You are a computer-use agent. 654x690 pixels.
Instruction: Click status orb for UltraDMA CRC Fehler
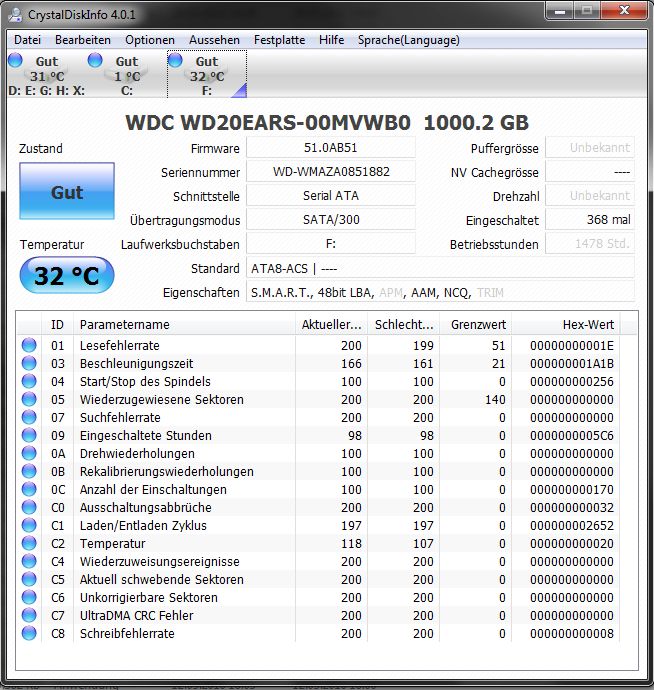tap(29, 616)
